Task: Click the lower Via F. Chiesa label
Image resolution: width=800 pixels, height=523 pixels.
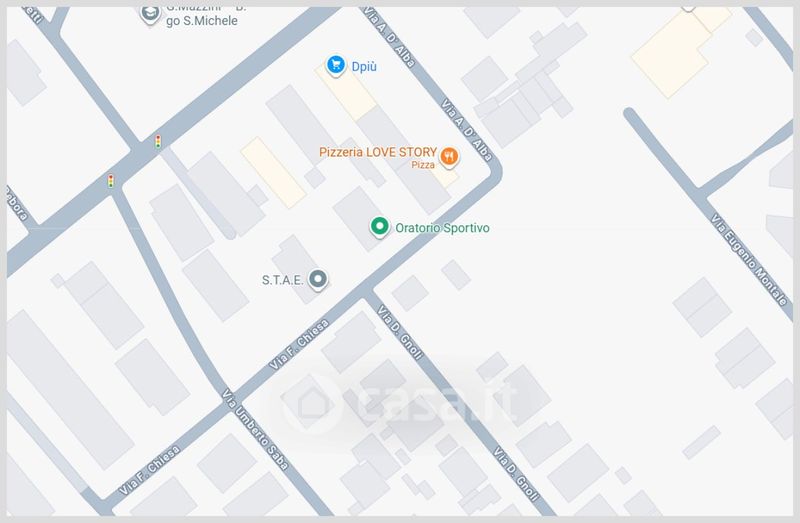Action: pyautogui.click(x=149, y=470)
